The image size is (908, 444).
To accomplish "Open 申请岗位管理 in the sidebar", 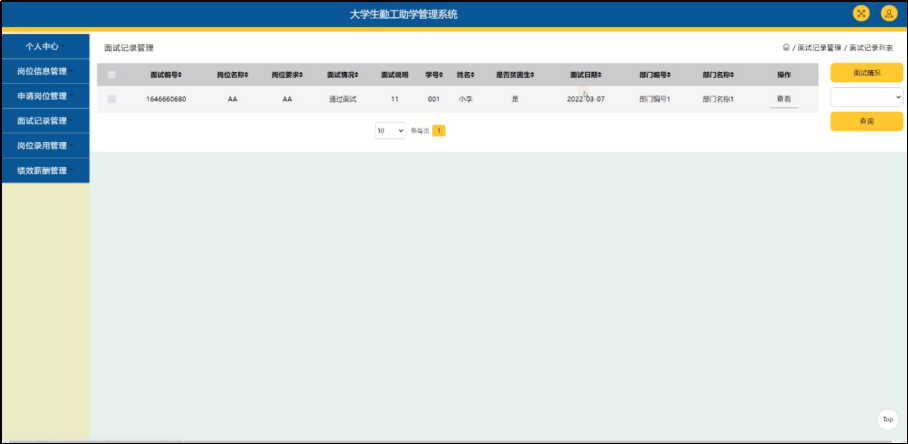I will (45, 96).
